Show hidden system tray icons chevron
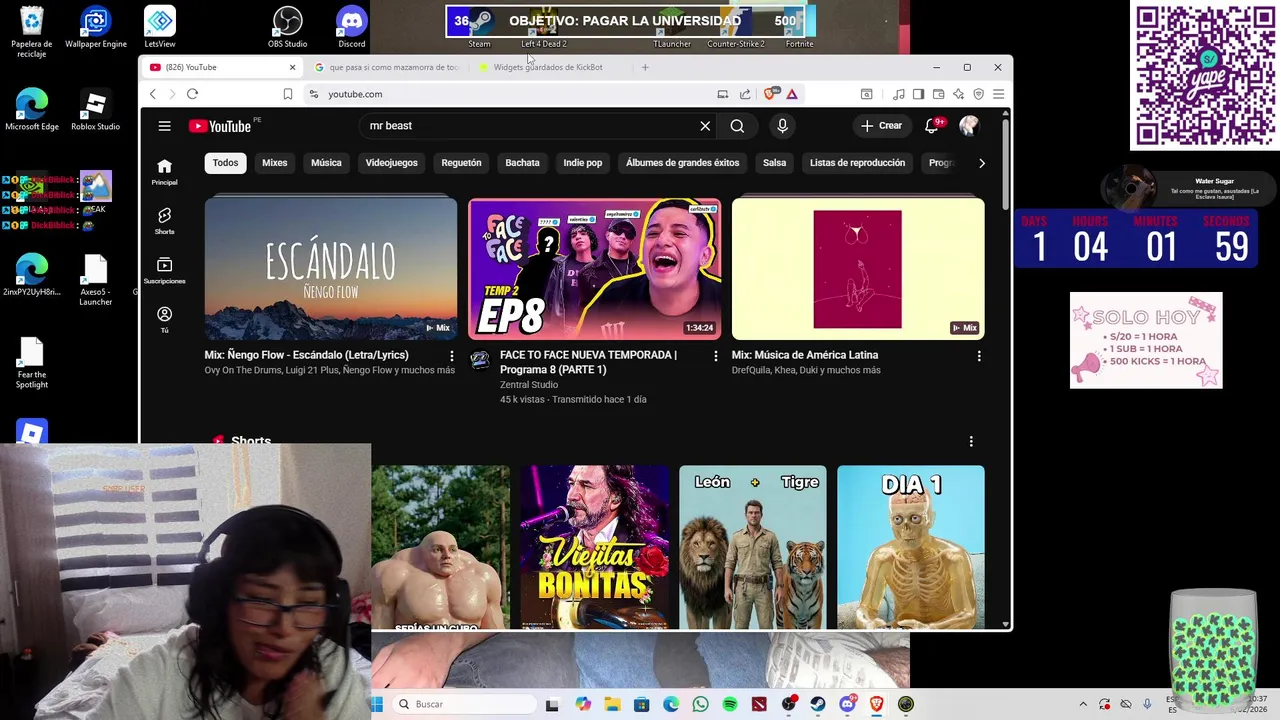The width and height of the screenshot is (1280, 720). point(1082,704)
